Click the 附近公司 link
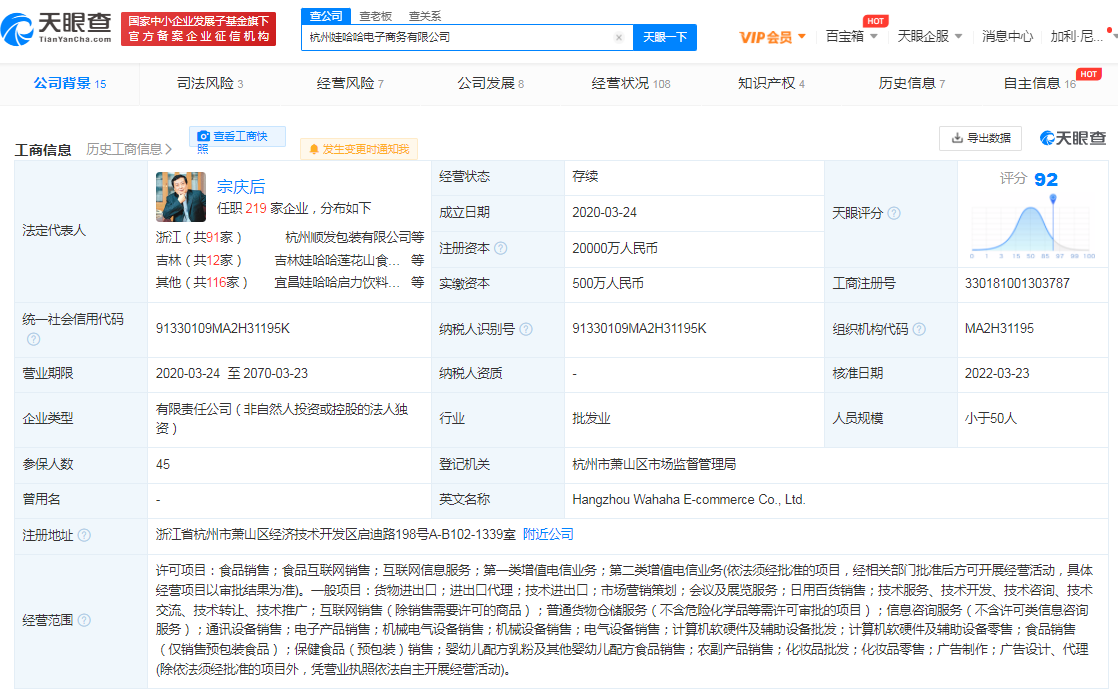This screenshot has height=693, width=1118. pyautogui.click(x=548, y=534)
